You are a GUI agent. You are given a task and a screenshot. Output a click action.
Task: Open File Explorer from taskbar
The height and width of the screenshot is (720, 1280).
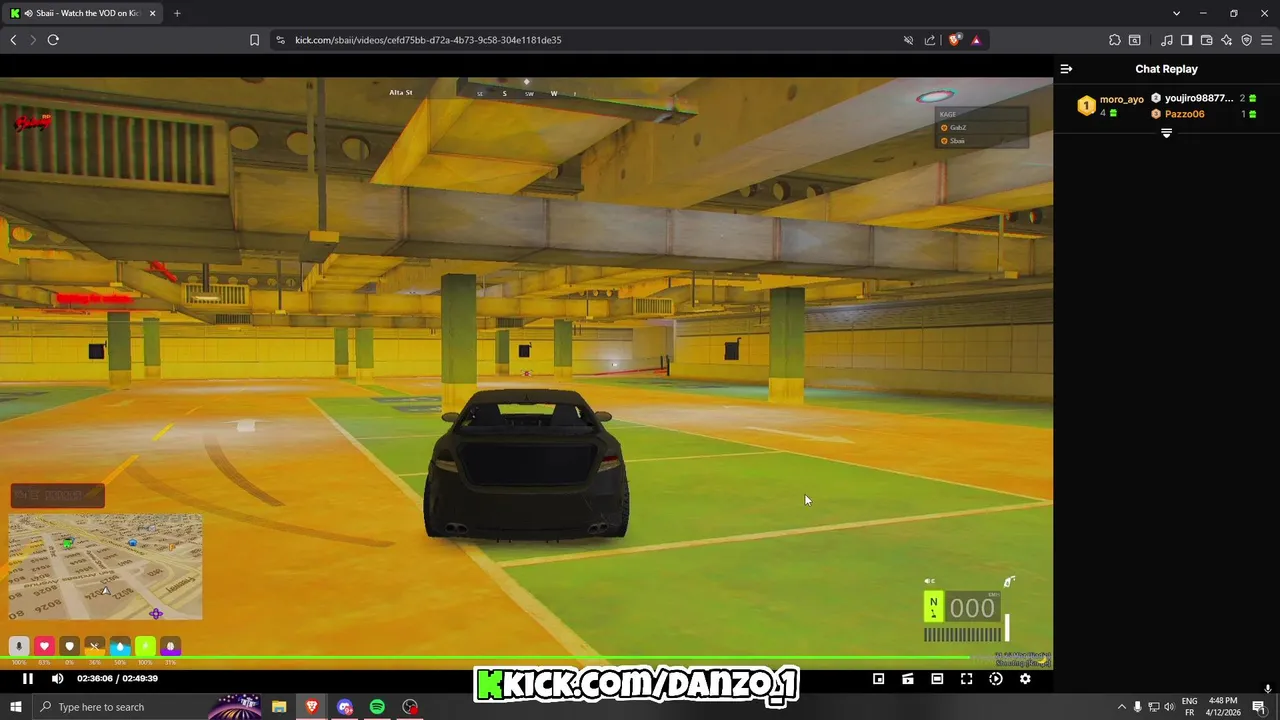coord(279,707)
